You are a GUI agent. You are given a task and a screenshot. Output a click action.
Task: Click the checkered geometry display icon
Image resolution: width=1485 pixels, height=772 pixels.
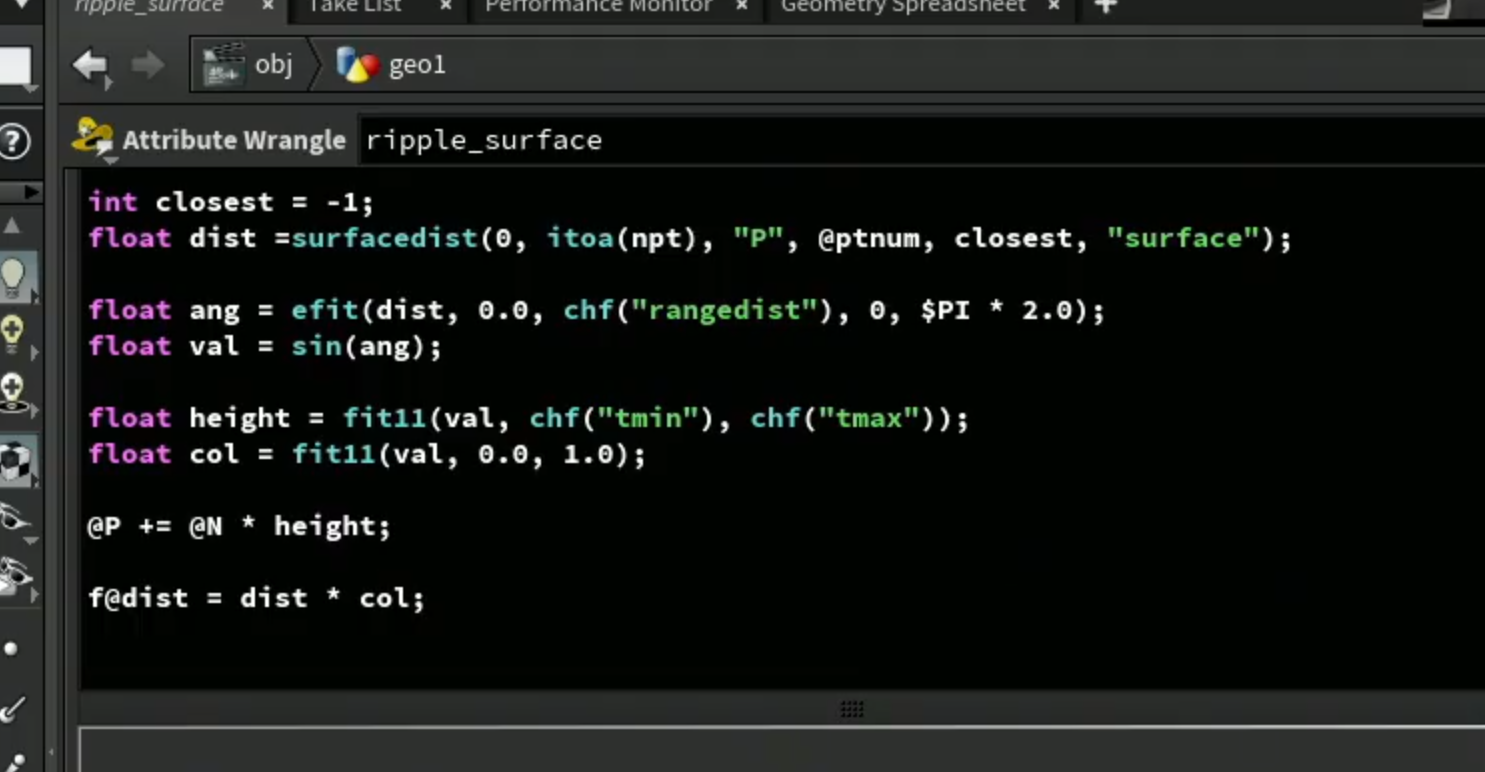[x=15, y=461]
